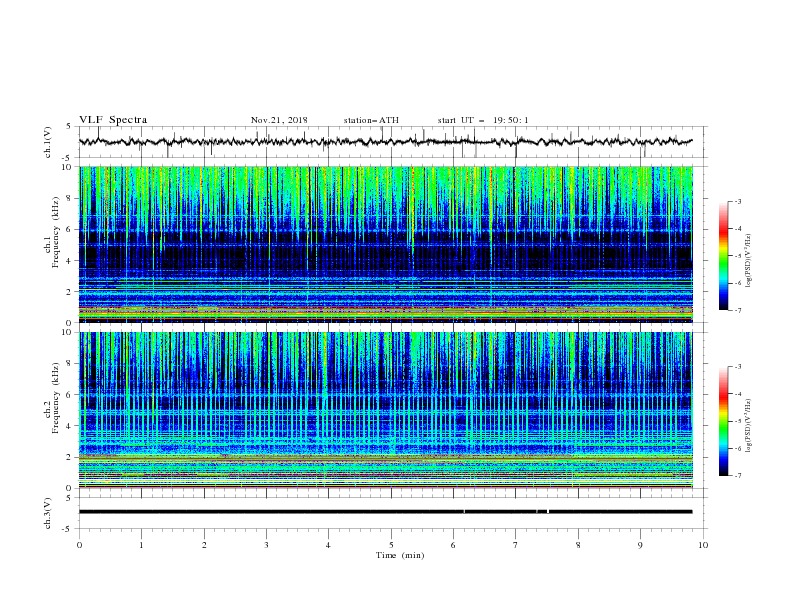Click the "VLF Spectra" plot title
The width and height of the screenshot is (792, 612).
(x=113, y=120)
